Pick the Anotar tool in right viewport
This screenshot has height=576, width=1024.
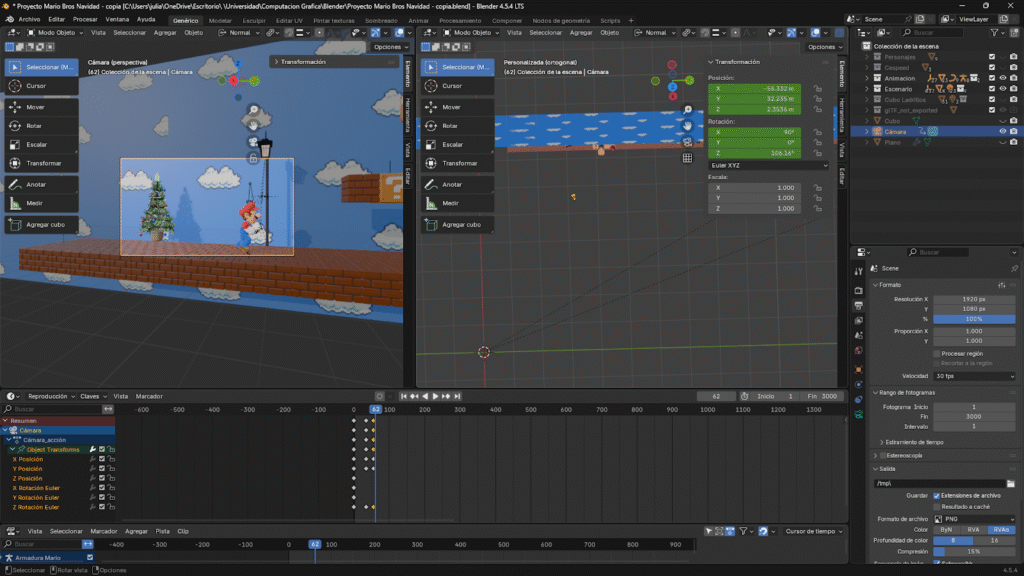click(x=452, y=184)
